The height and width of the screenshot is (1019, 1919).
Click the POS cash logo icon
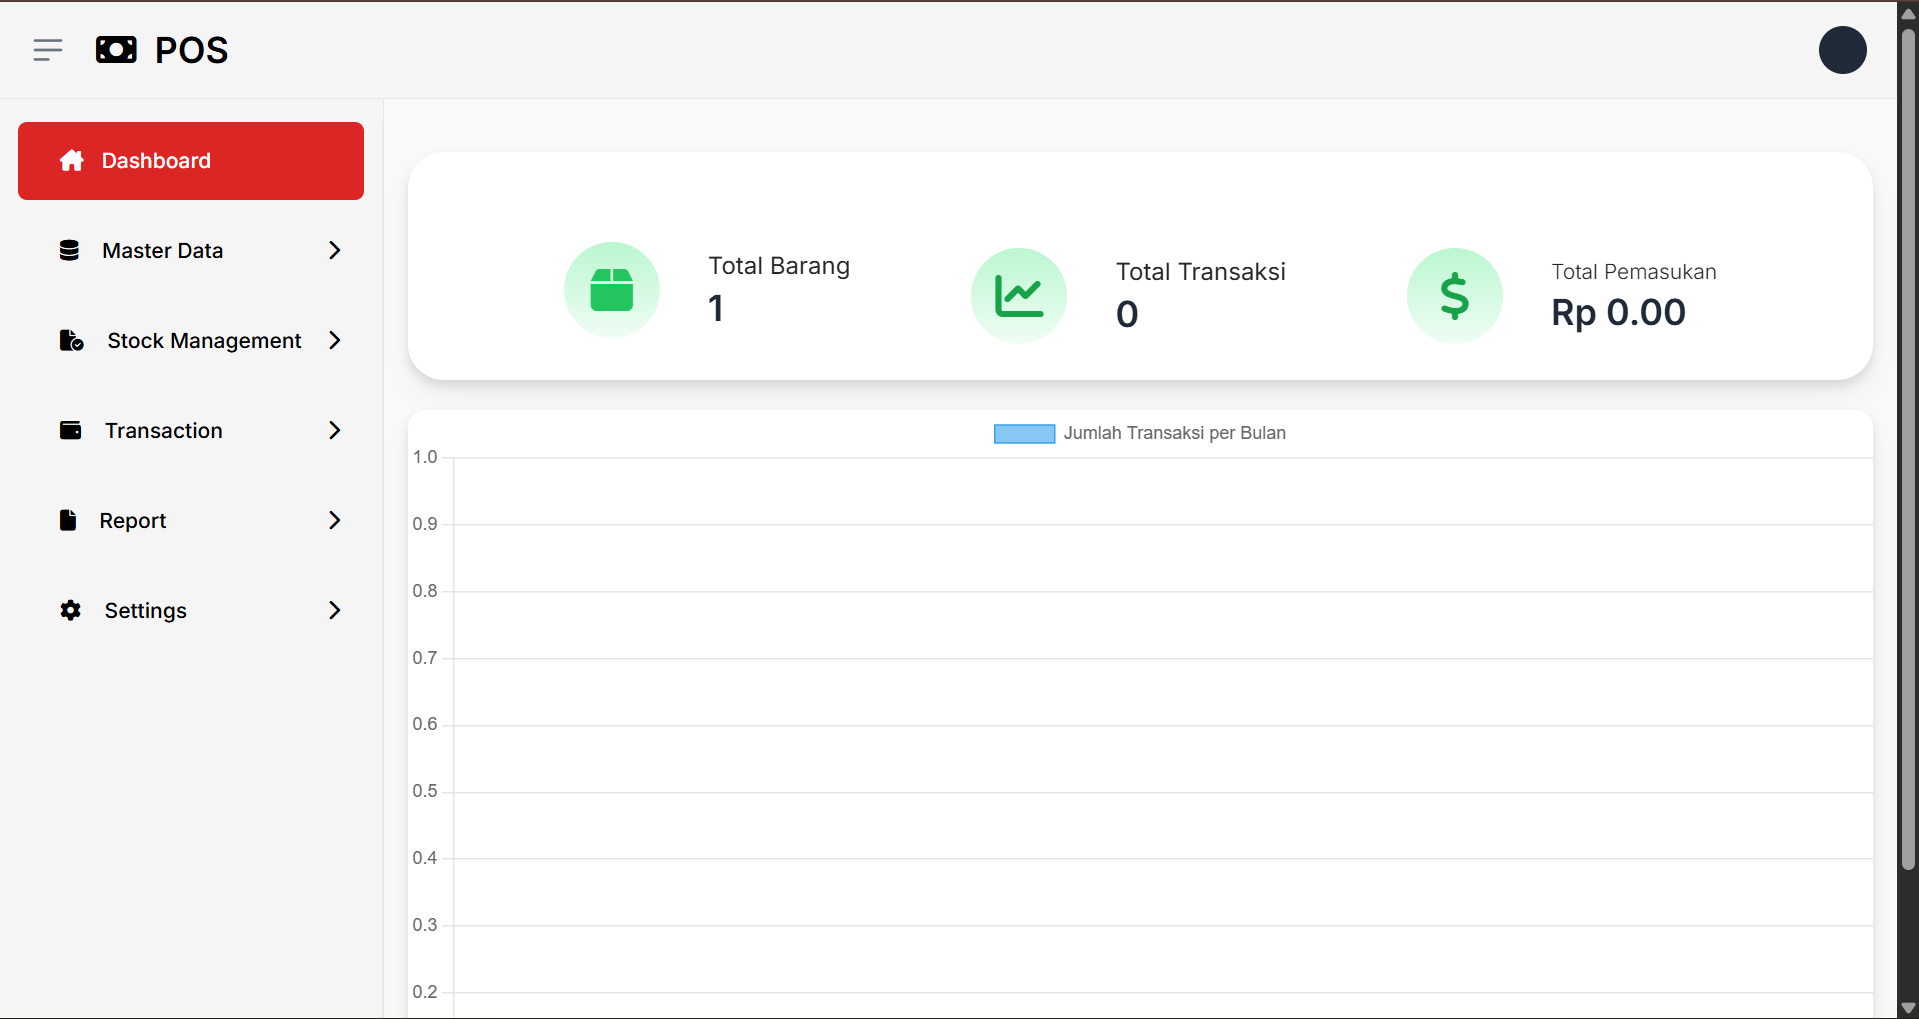click(116, 50)
